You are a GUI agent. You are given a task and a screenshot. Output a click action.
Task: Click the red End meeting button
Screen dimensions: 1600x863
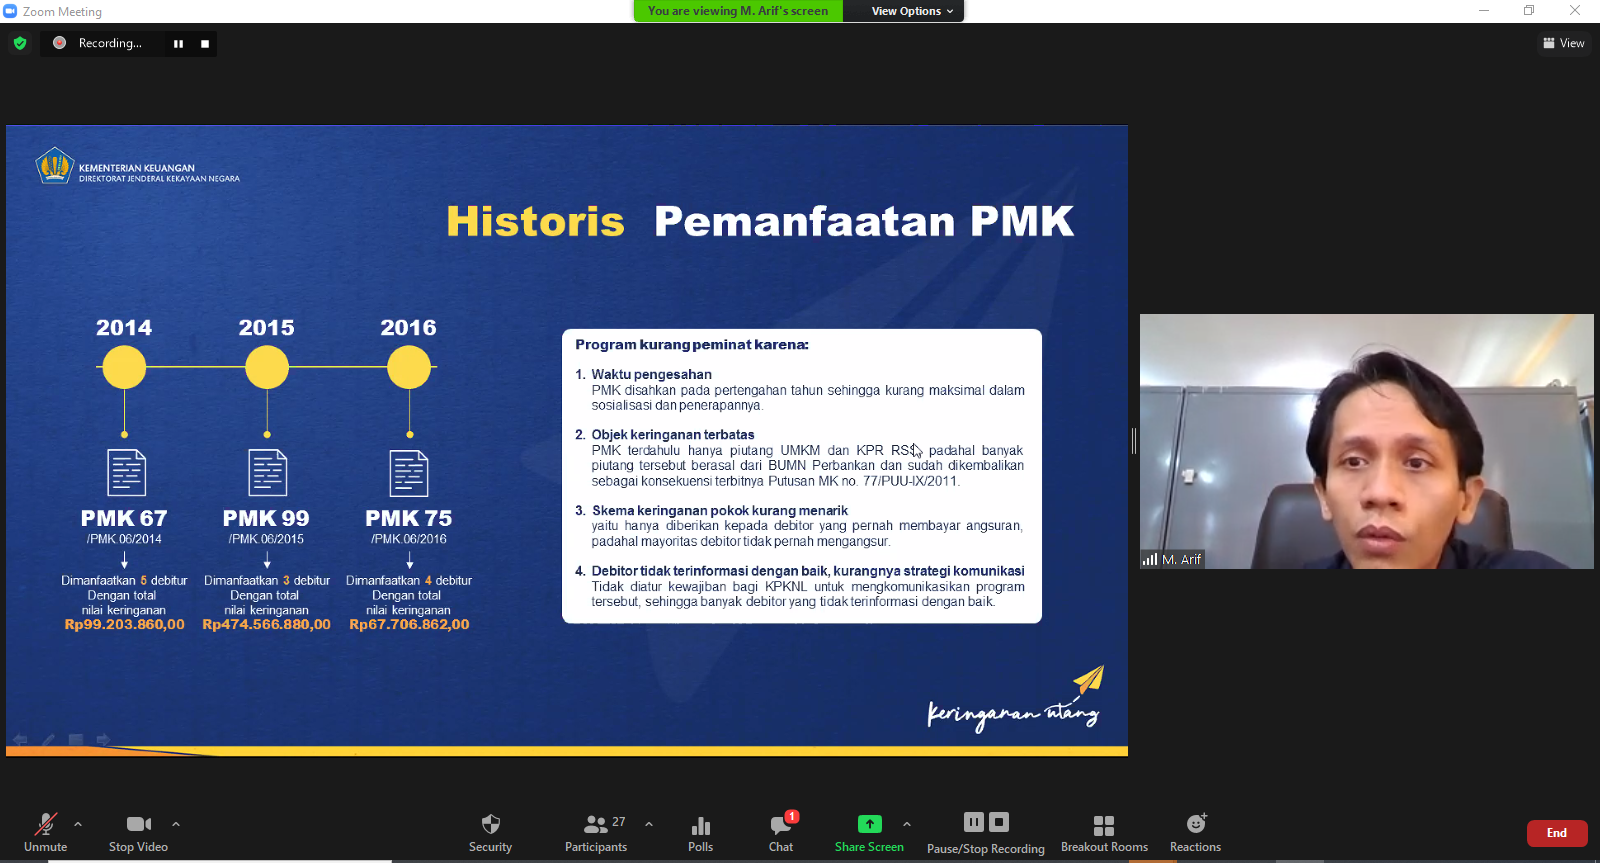click(x=1557, y=833)
